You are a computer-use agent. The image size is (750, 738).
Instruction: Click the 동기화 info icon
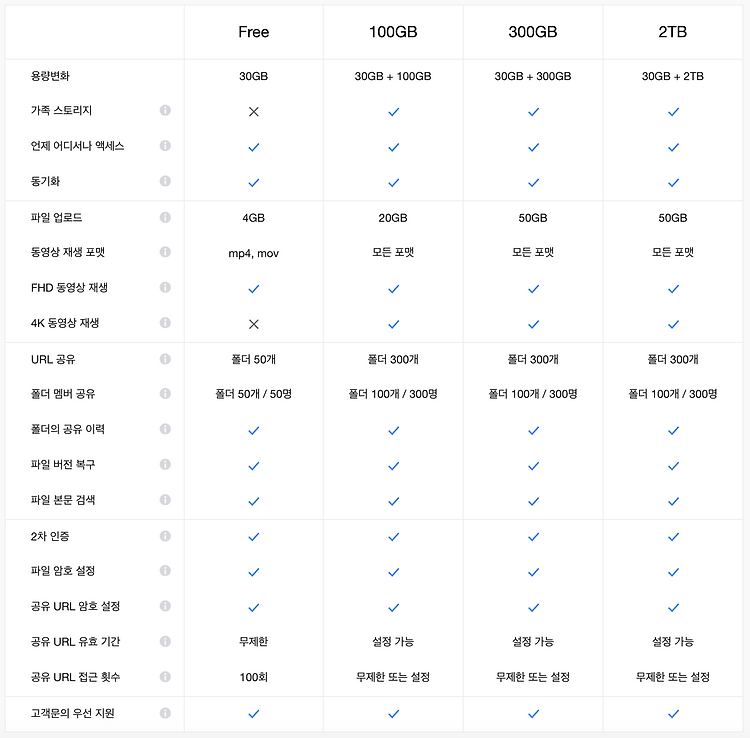[x=165, y=181]
